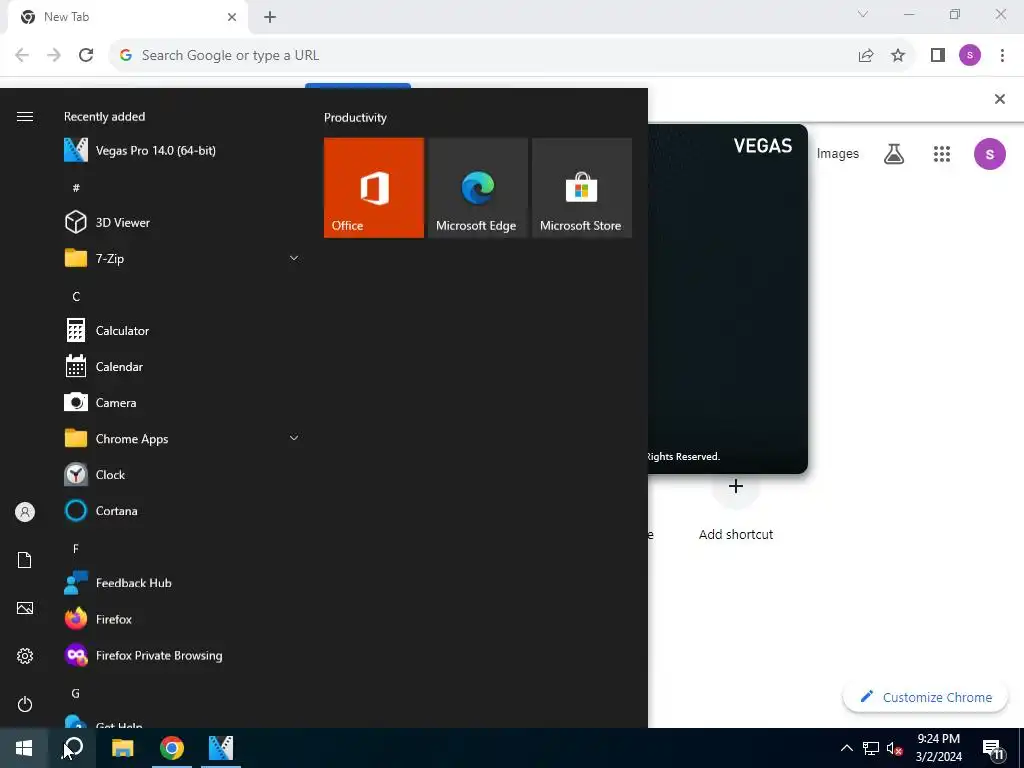Click the taskbar search icon
This screenshot has width=1024, height=768.
pos(73,748)
